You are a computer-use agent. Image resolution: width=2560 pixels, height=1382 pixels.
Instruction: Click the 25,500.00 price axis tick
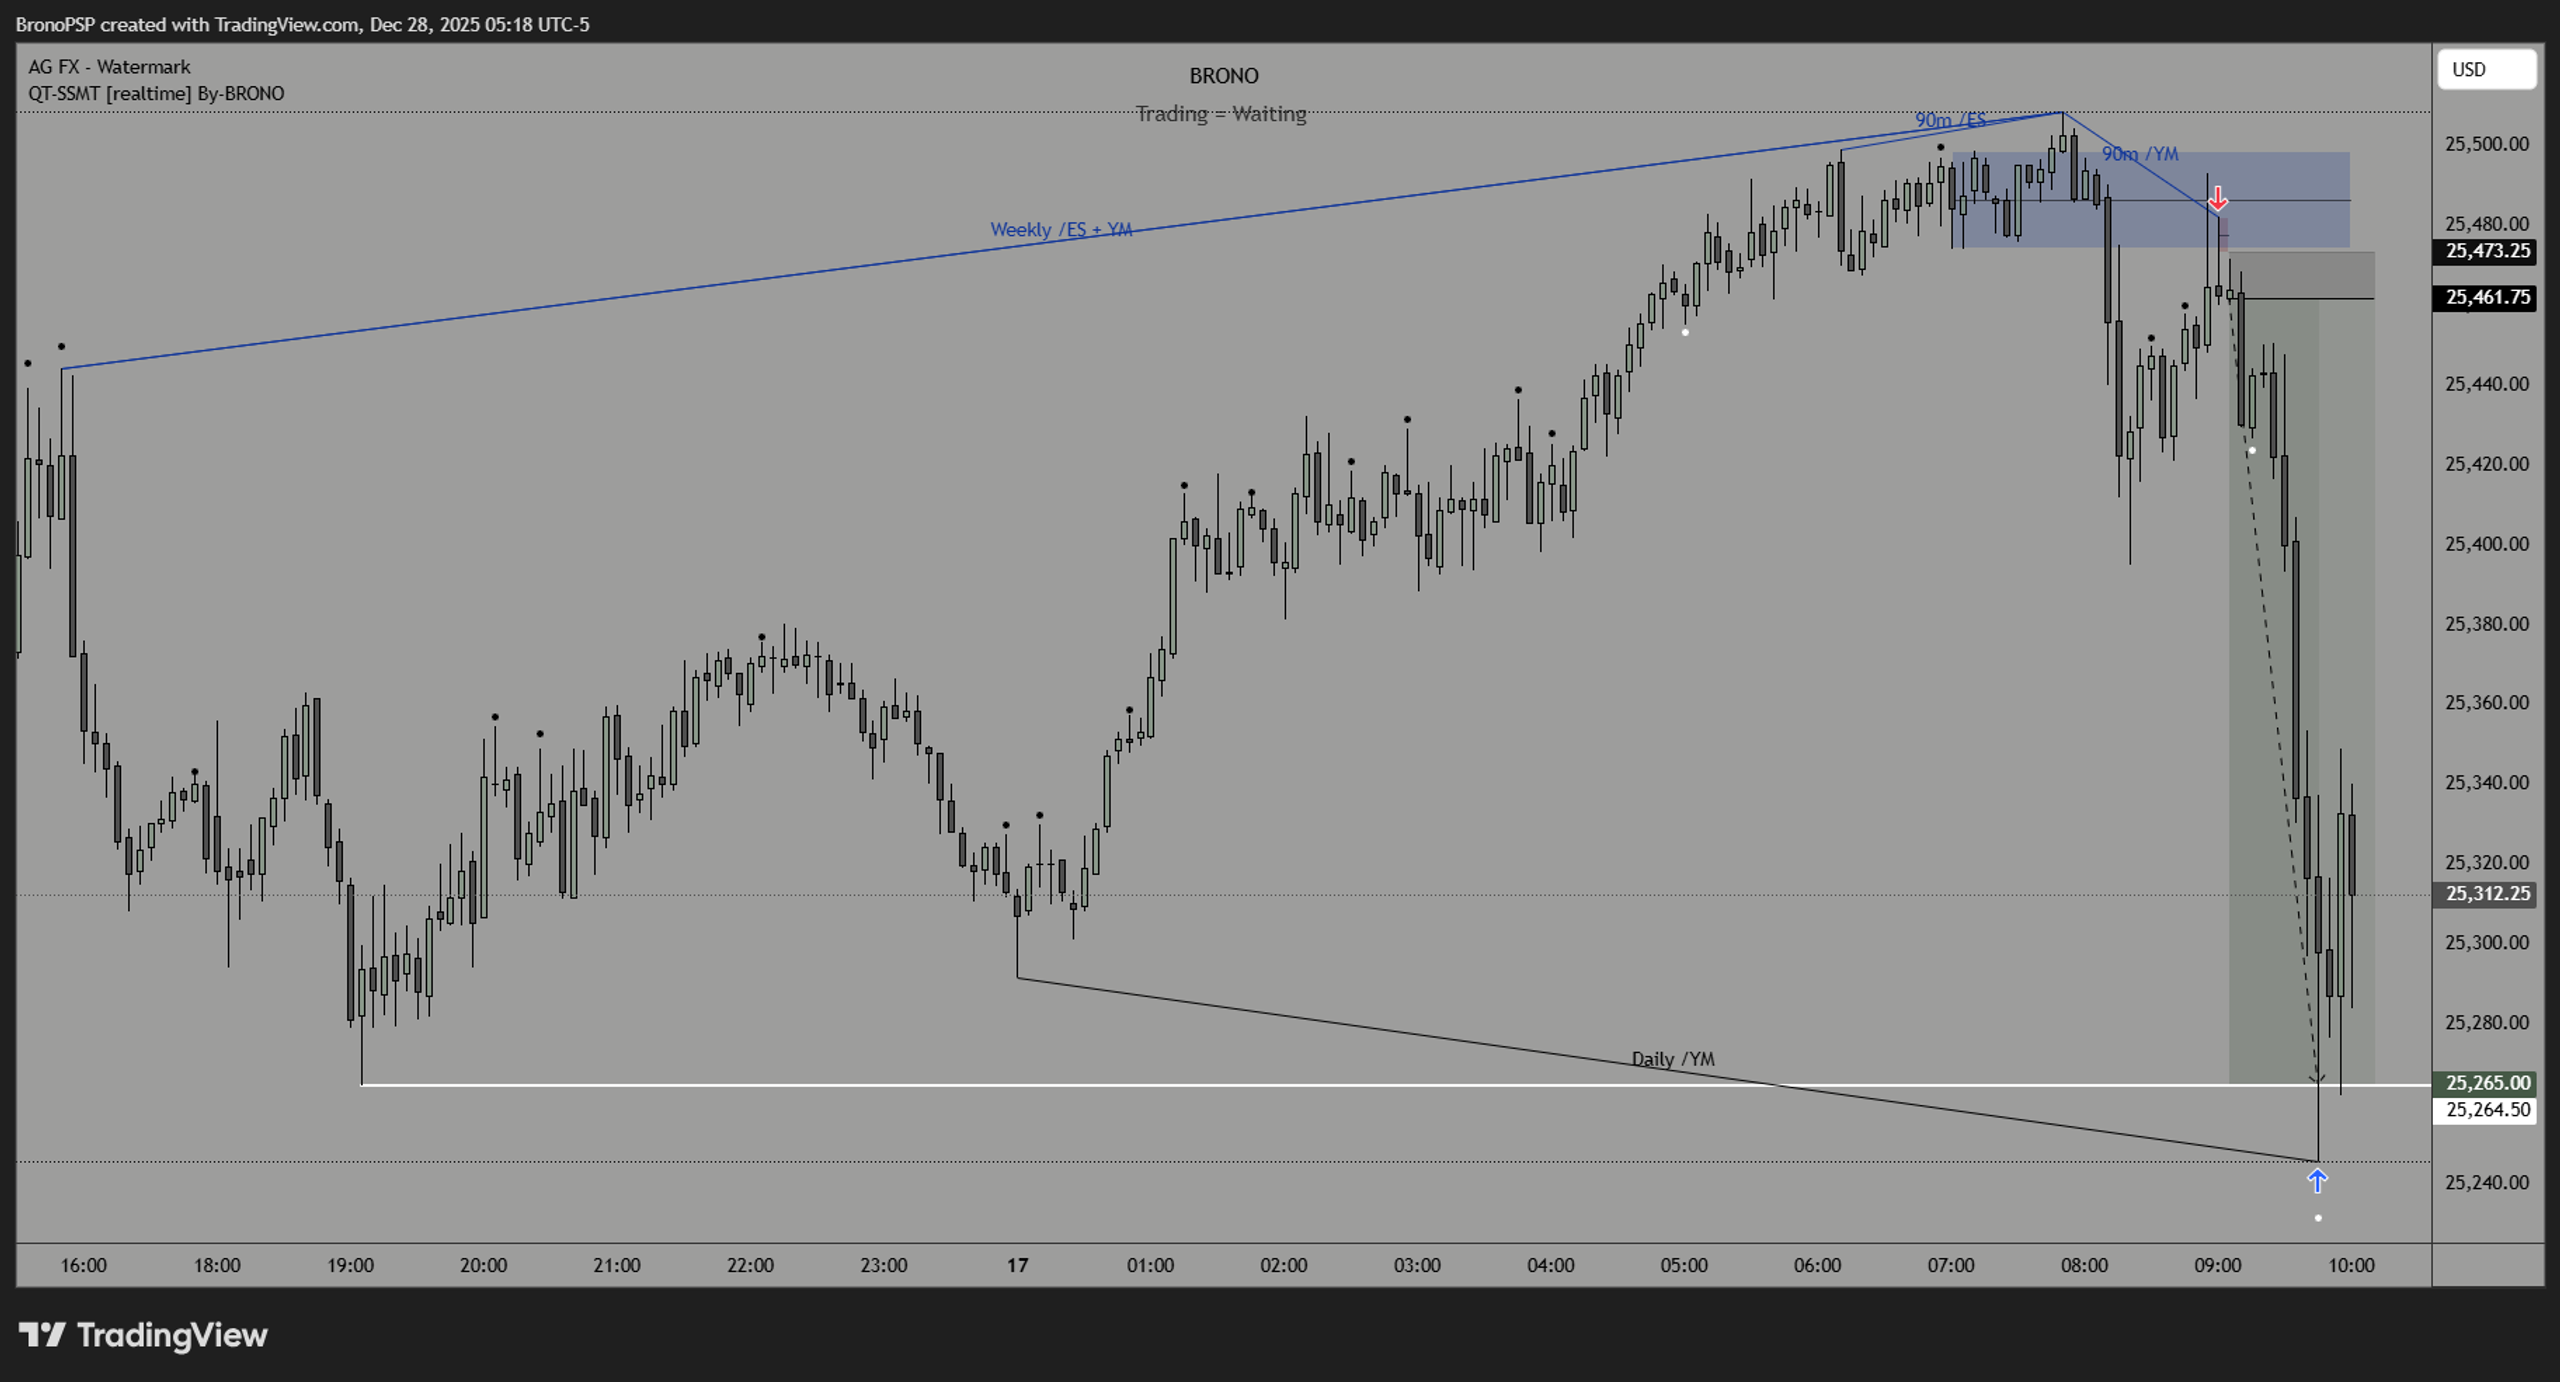point(2487,144)
